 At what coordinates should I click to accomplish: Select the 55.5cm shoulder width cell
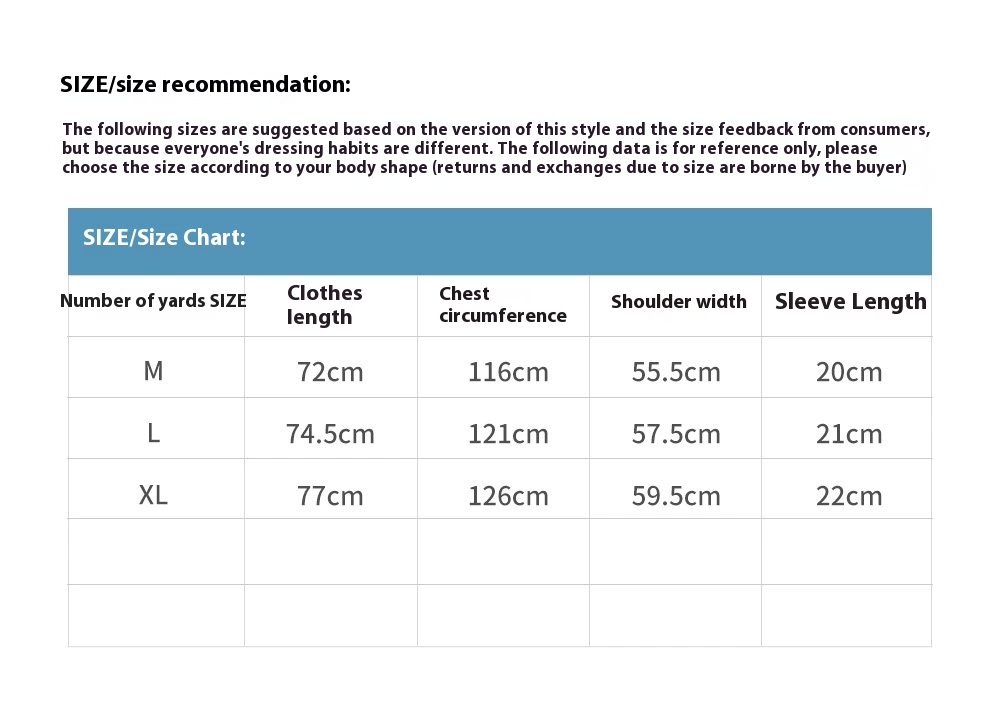pyautogui.click(x=676, y=372)
